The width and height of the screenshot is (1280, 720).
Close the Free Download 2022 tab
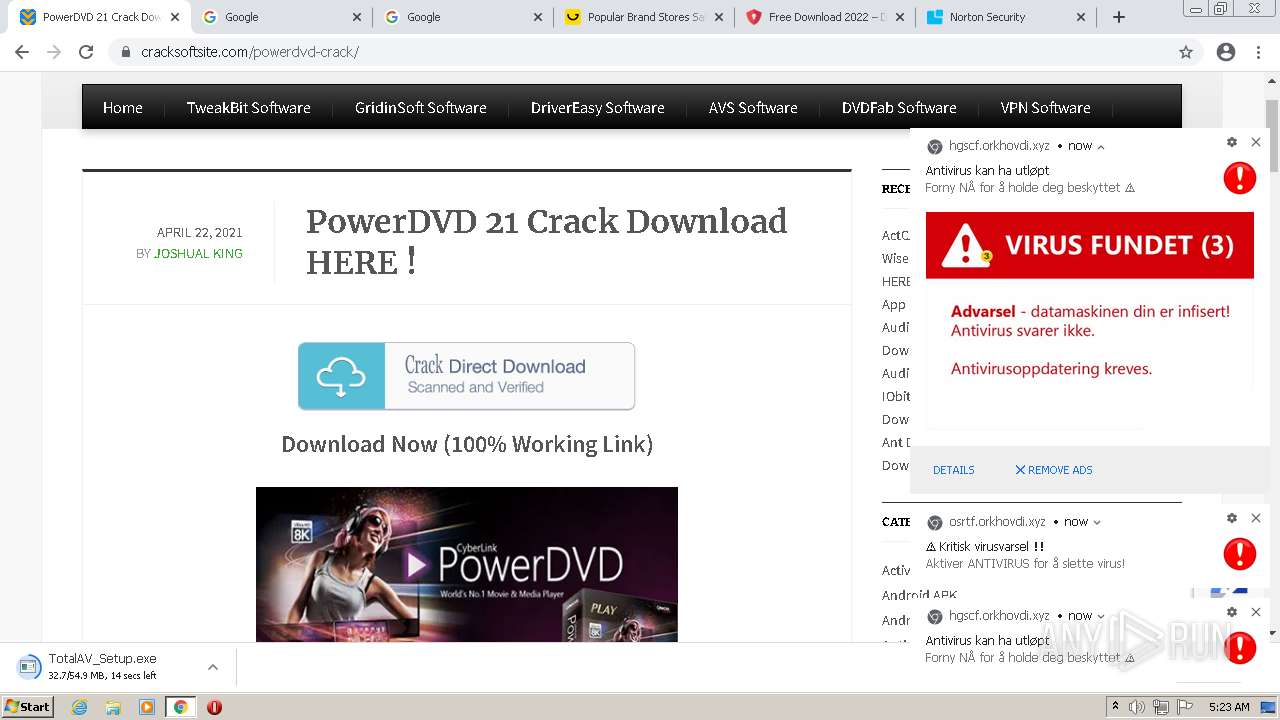pos(900,17)
